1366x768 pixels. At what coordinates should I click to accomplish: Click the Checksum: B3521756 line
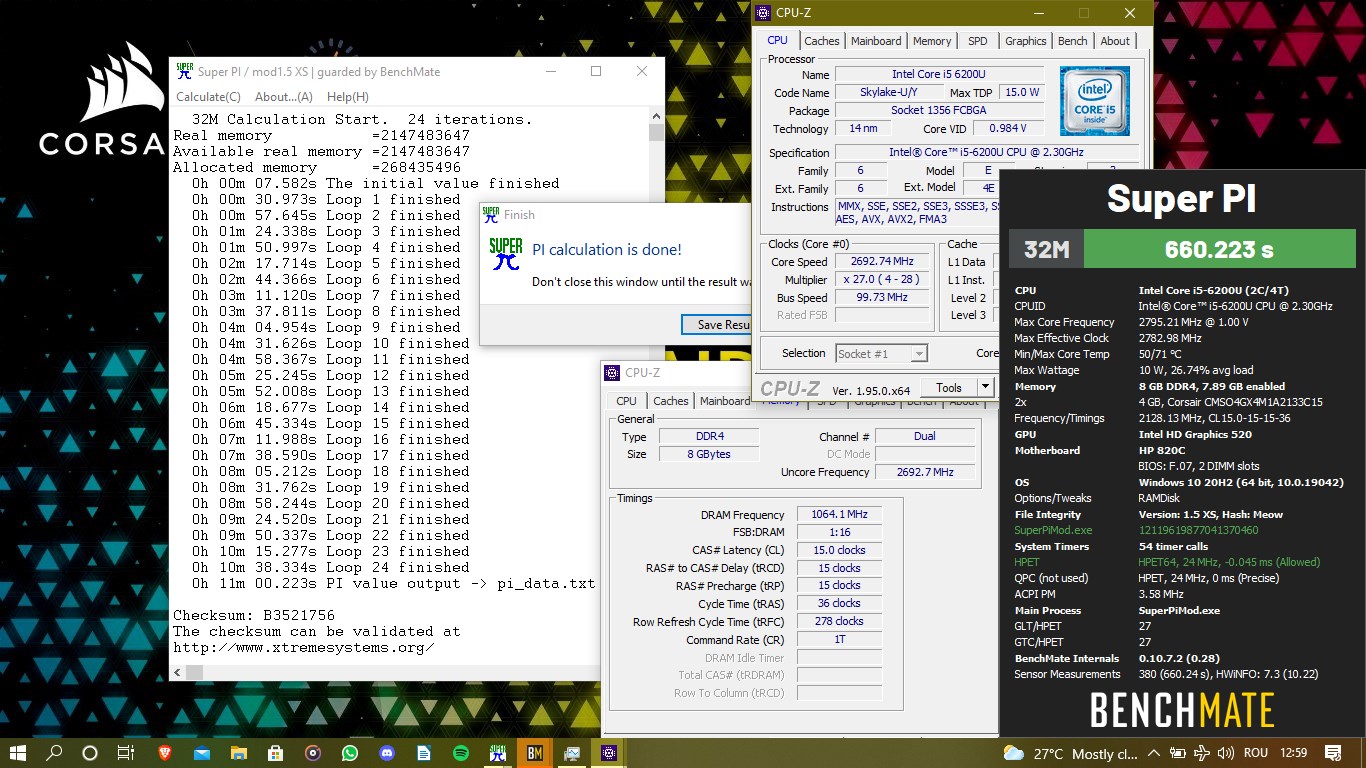(x=254, y=615)
